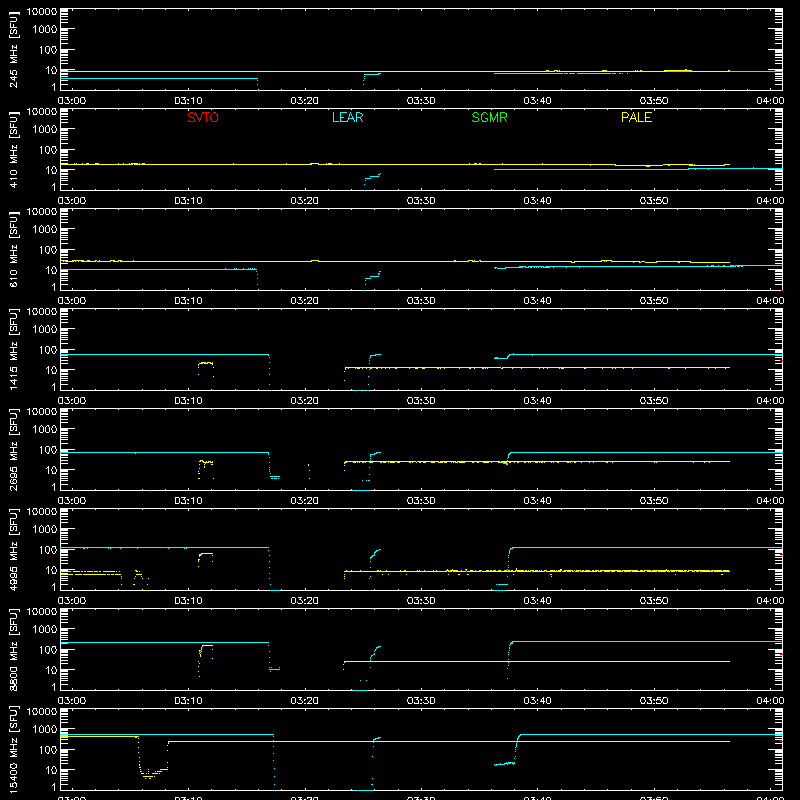Screen dimensions: 800x800
Task: Click 03:10 tick under the 245 MHz plot
Action: pos(188,101)
